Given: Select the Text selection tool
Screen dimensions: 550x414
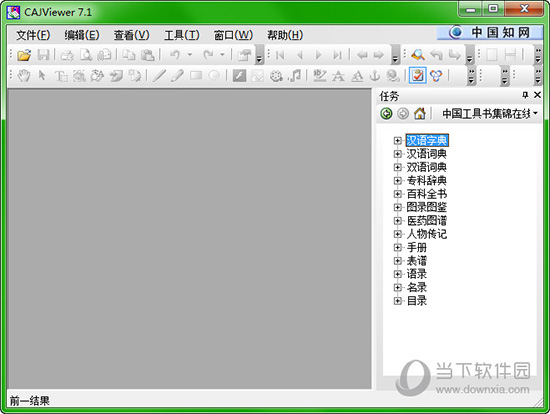Looking at the screenshot, I should coord(61,75).
